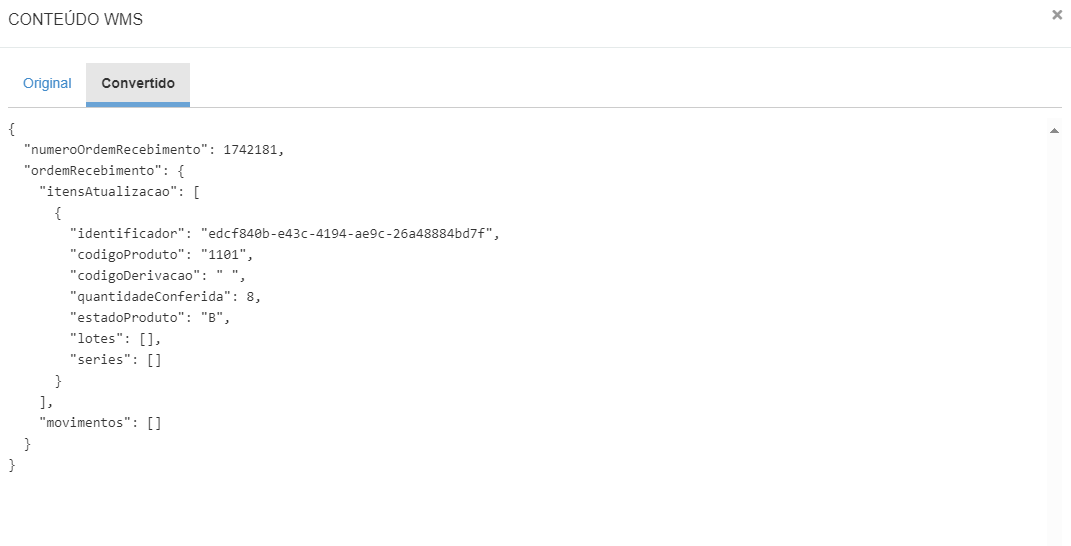Click the "numeroOrdemRecebimento" key

pyautogui.click(x=115, y=150)
